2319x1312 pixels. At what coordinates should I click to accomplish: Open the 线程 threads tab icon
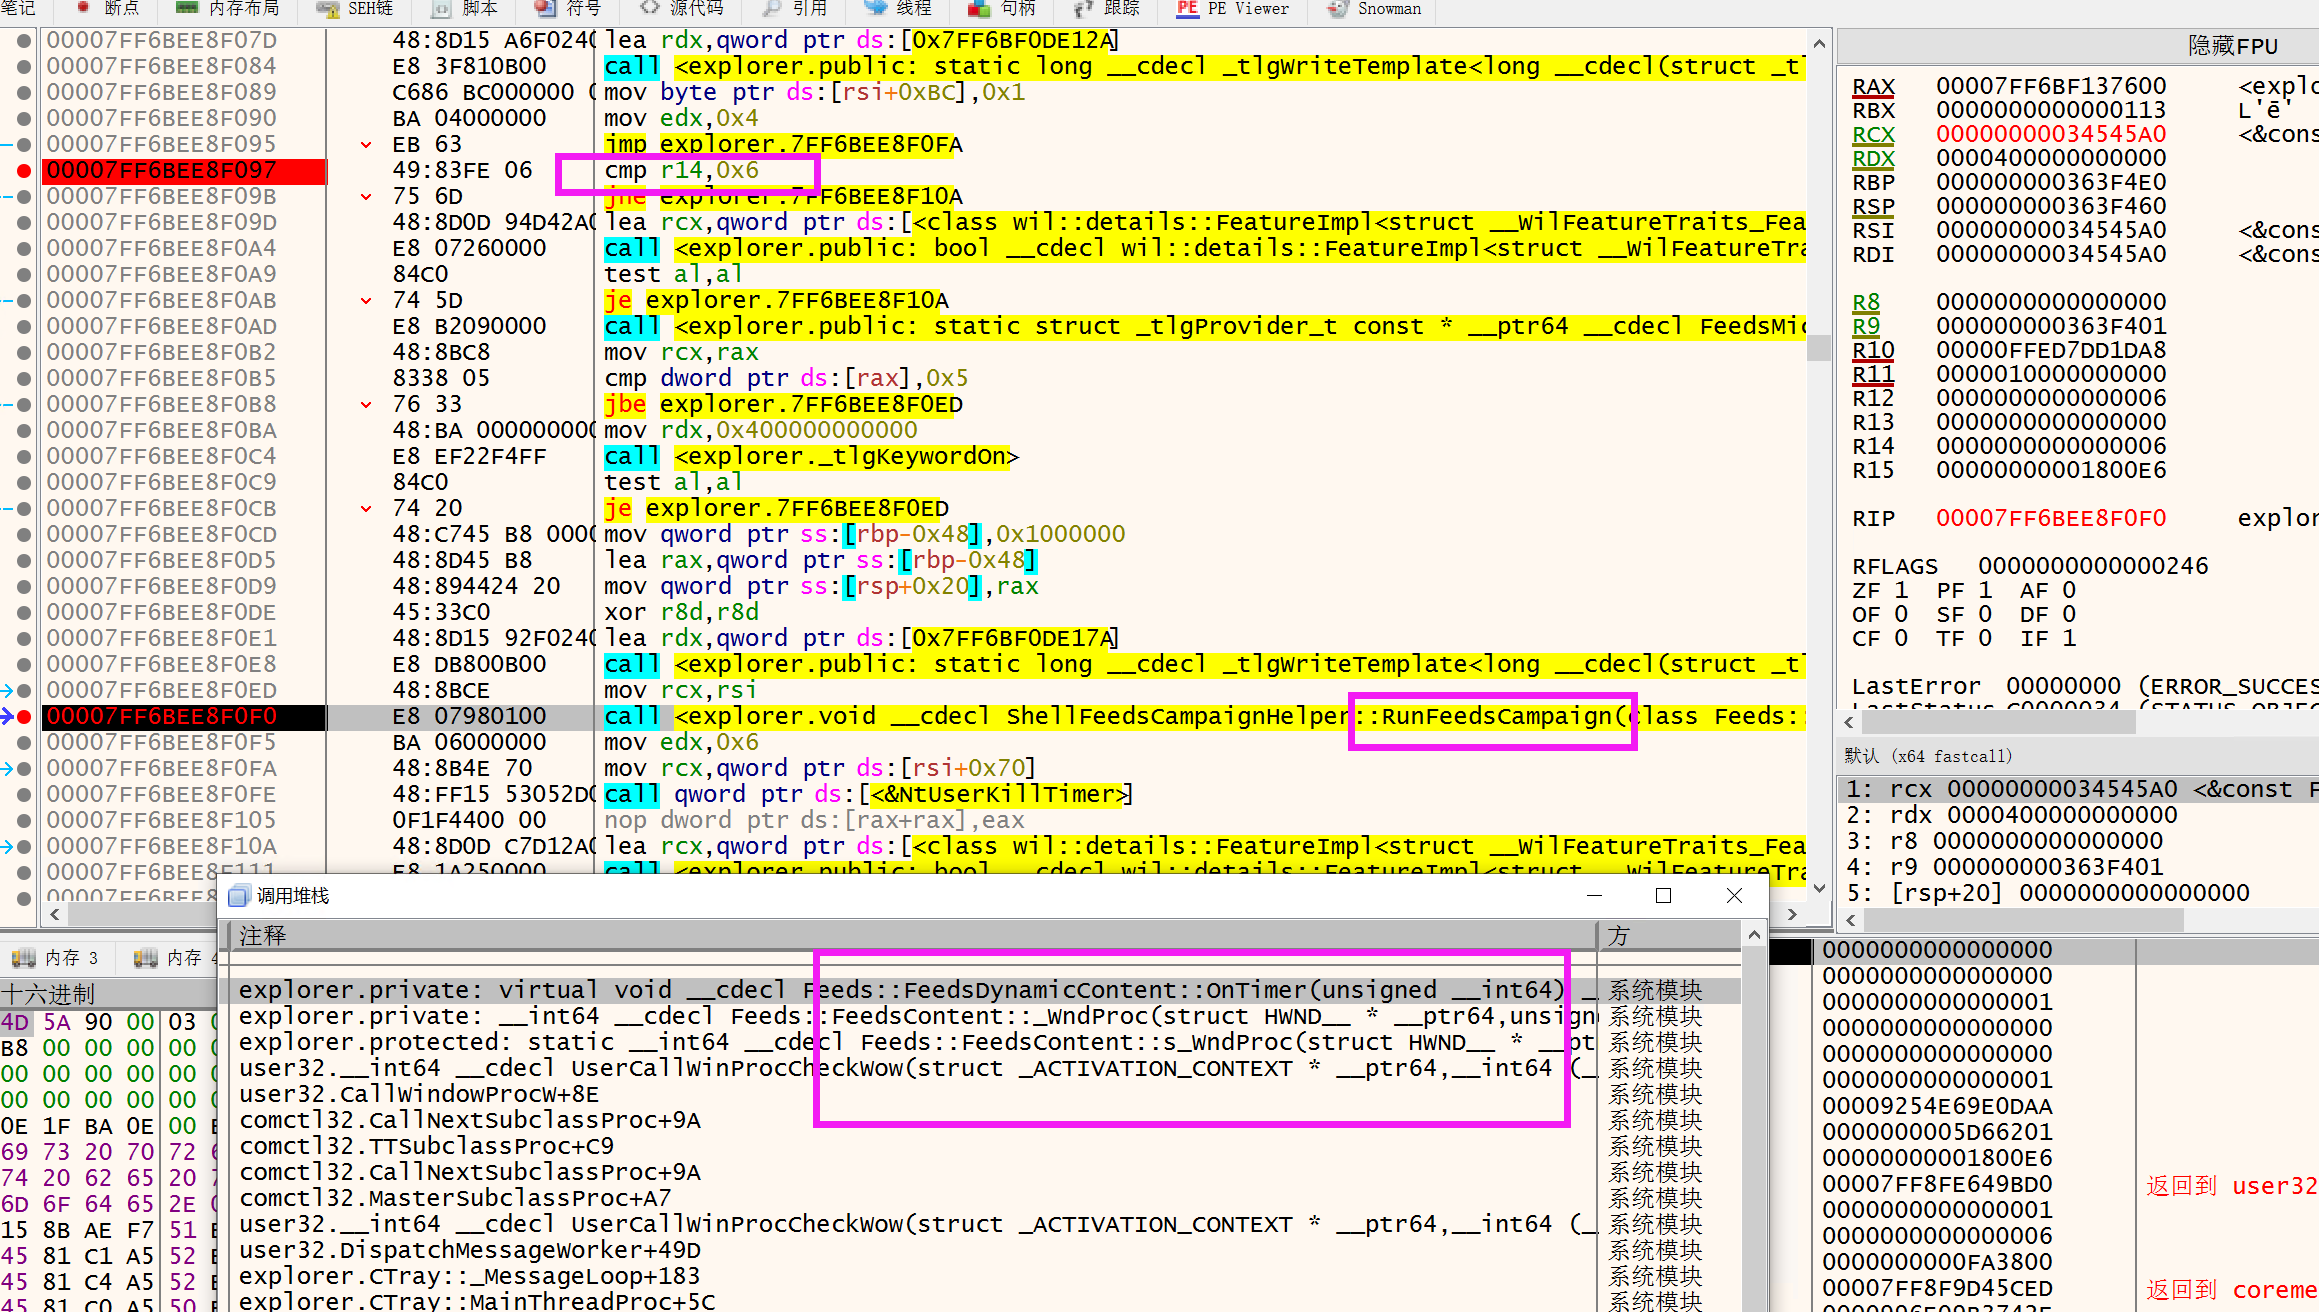click(x=875, y=8)
